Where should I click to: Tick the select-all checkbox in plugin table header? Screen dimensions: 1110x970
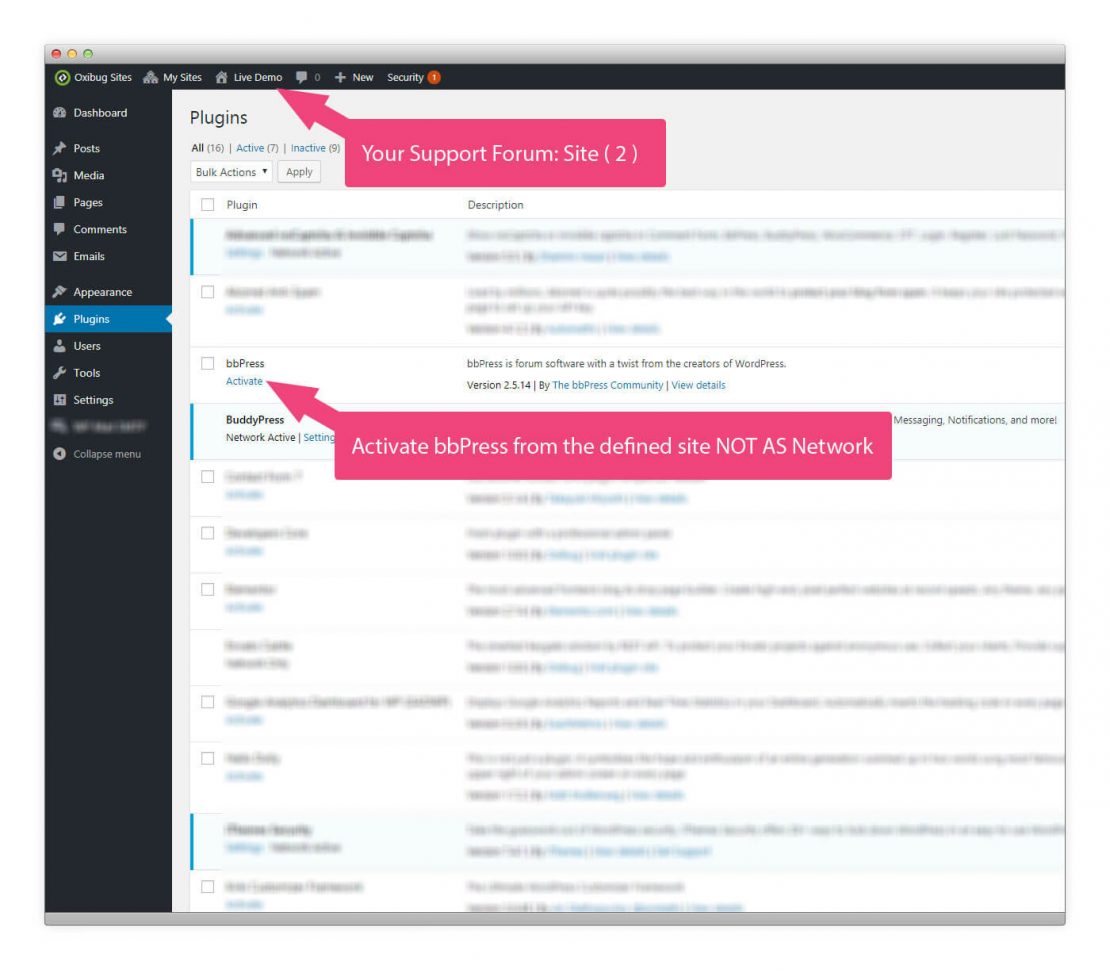pyautogui.click(x=208, y=204)
